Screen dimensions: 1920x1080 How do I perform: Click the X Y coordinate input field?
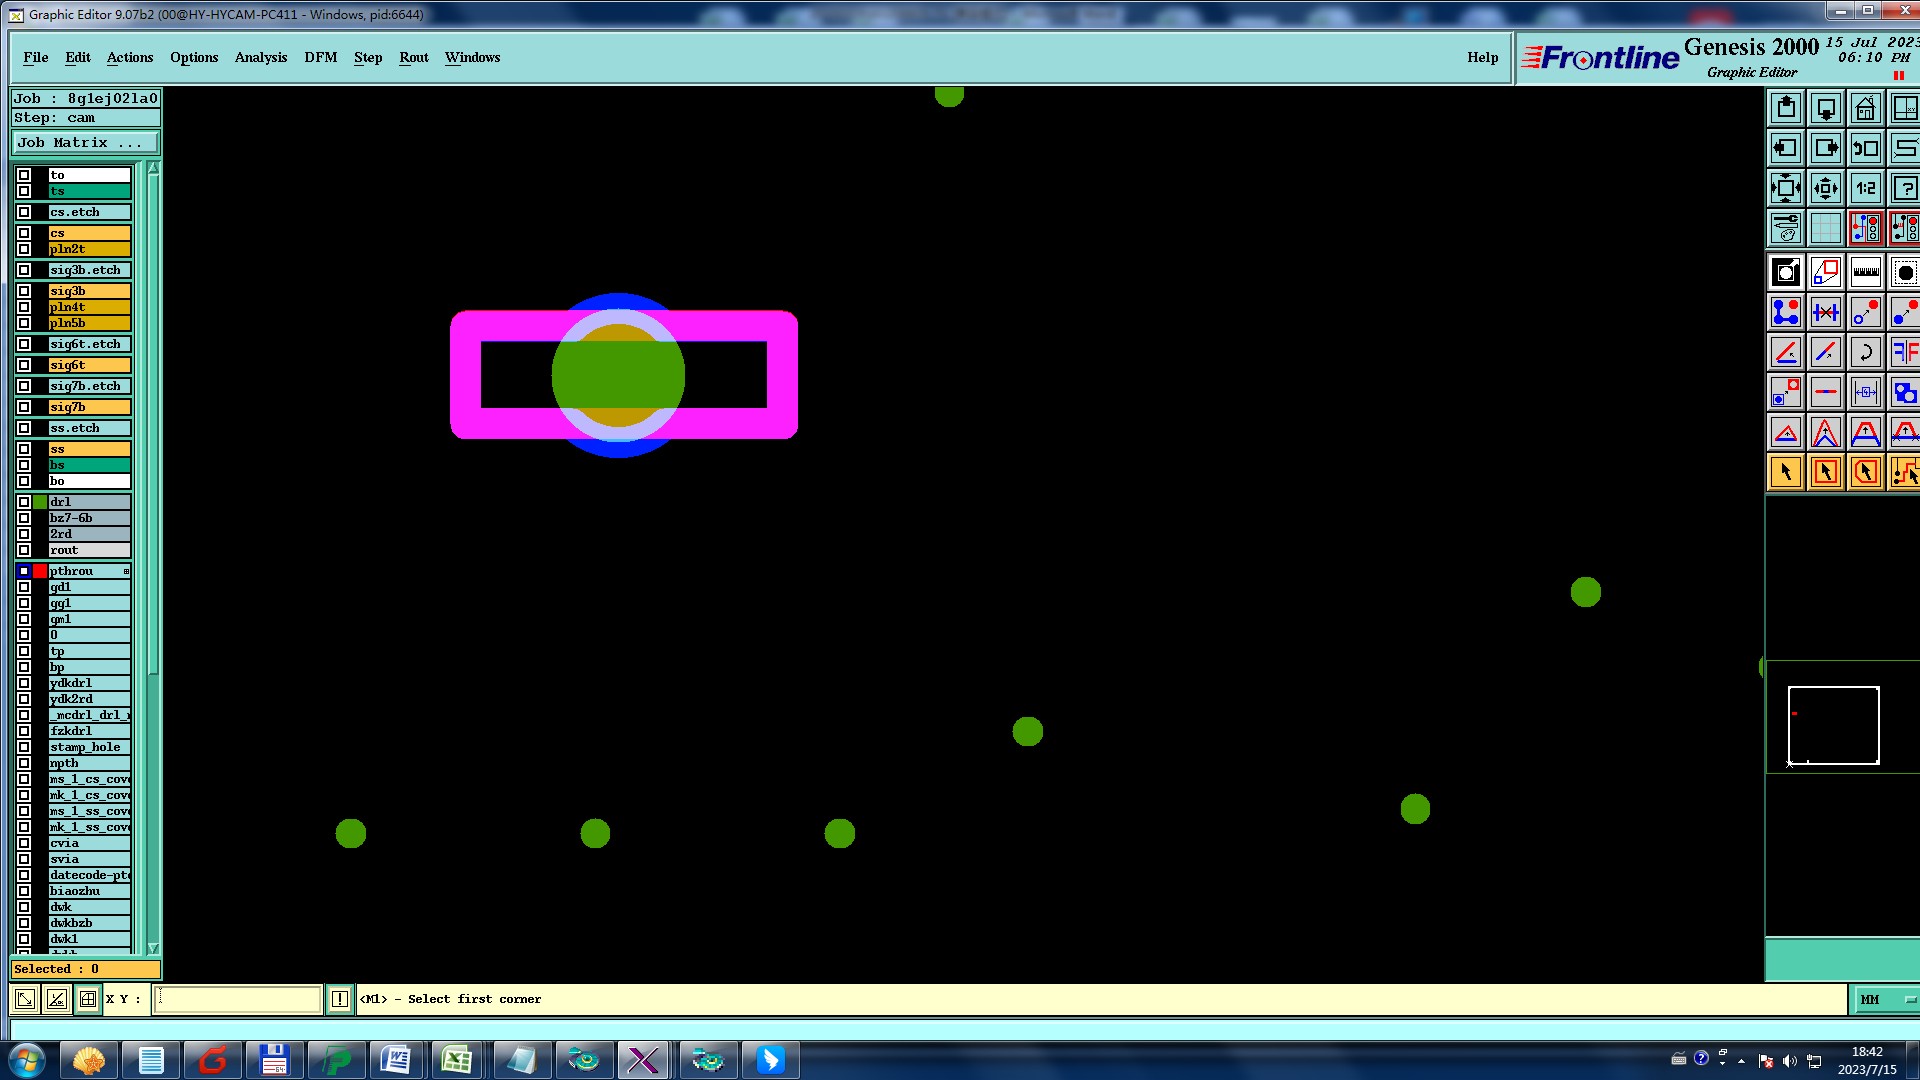click(237, 999)
